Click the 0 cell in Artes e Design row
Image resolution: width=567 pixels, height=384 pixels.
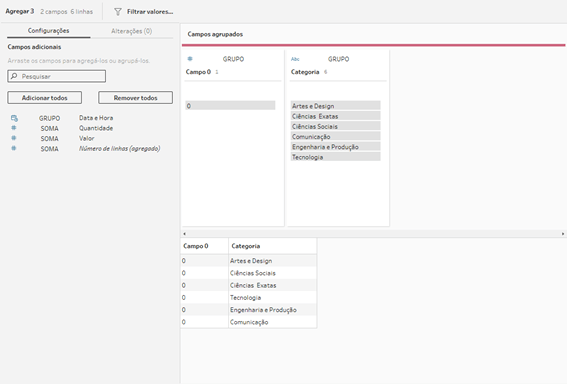(204, 261)
